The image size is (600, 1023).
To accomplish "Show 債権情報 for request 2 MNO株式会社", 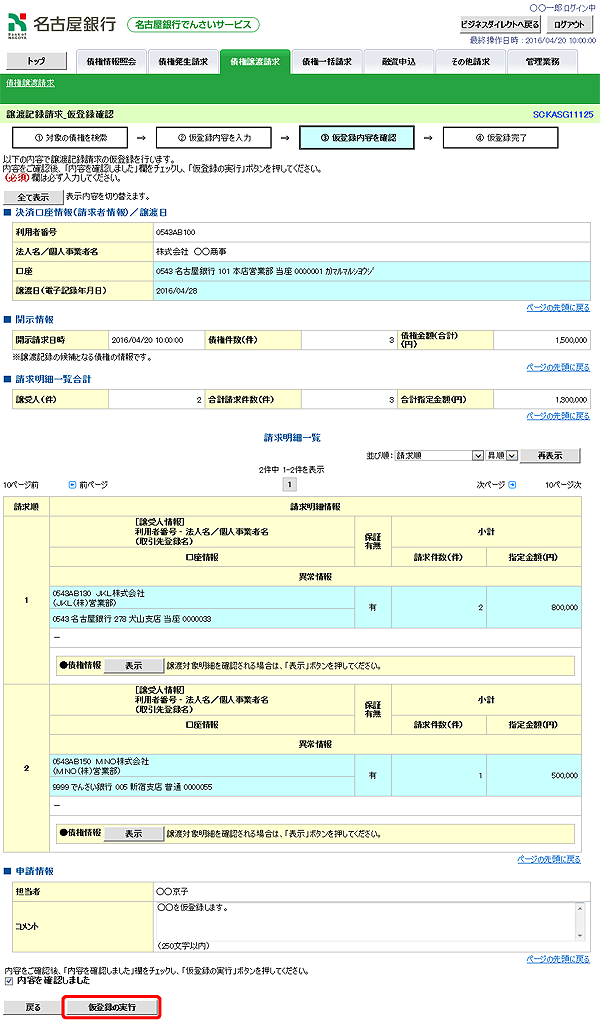I will point(134,833).
